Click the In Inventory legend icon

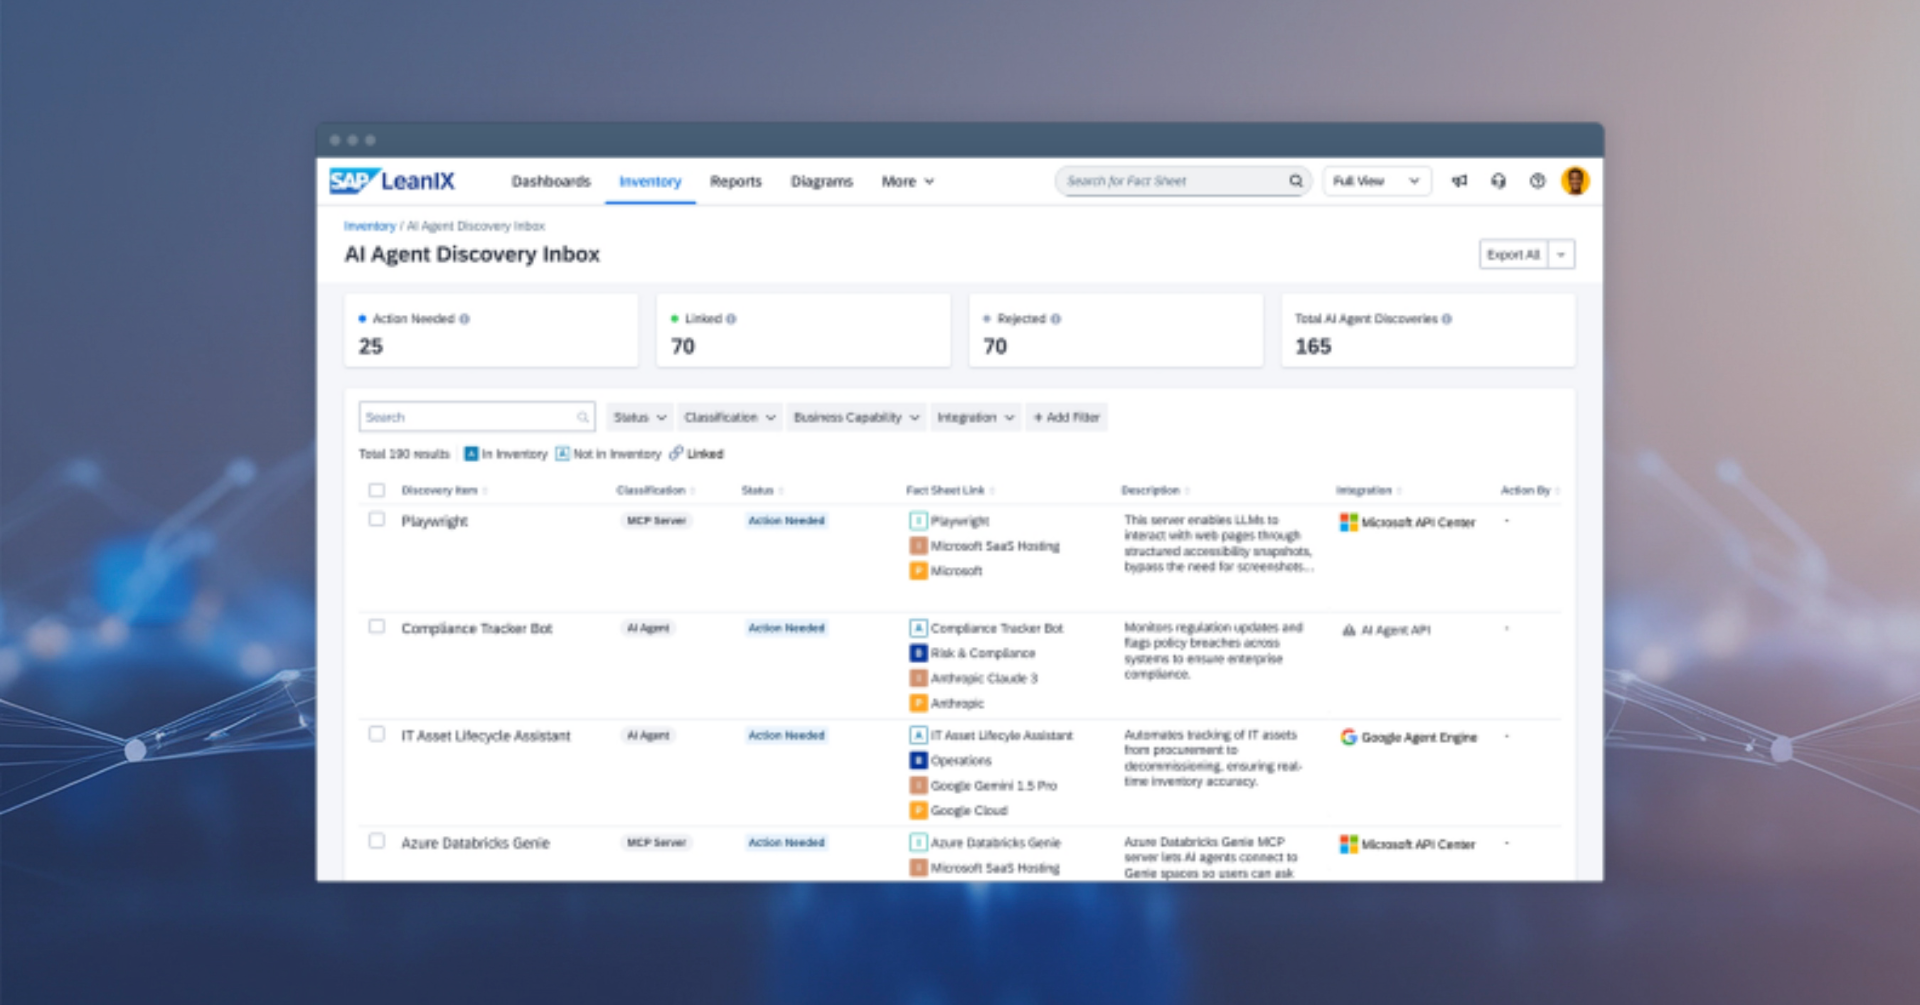point(471,454)
